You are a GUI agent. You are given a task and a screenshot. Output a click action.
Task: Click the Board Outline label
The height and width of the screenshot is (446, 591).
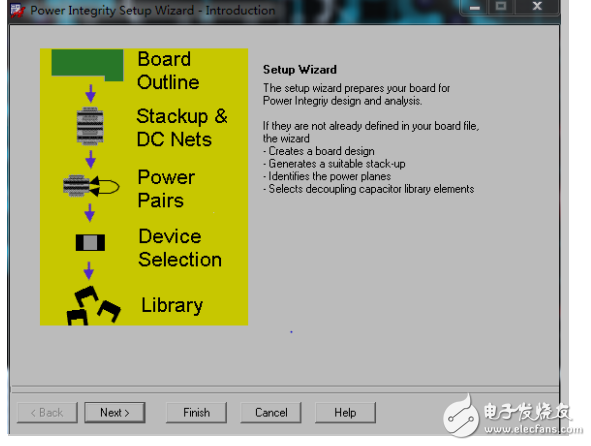coord(168,71)
